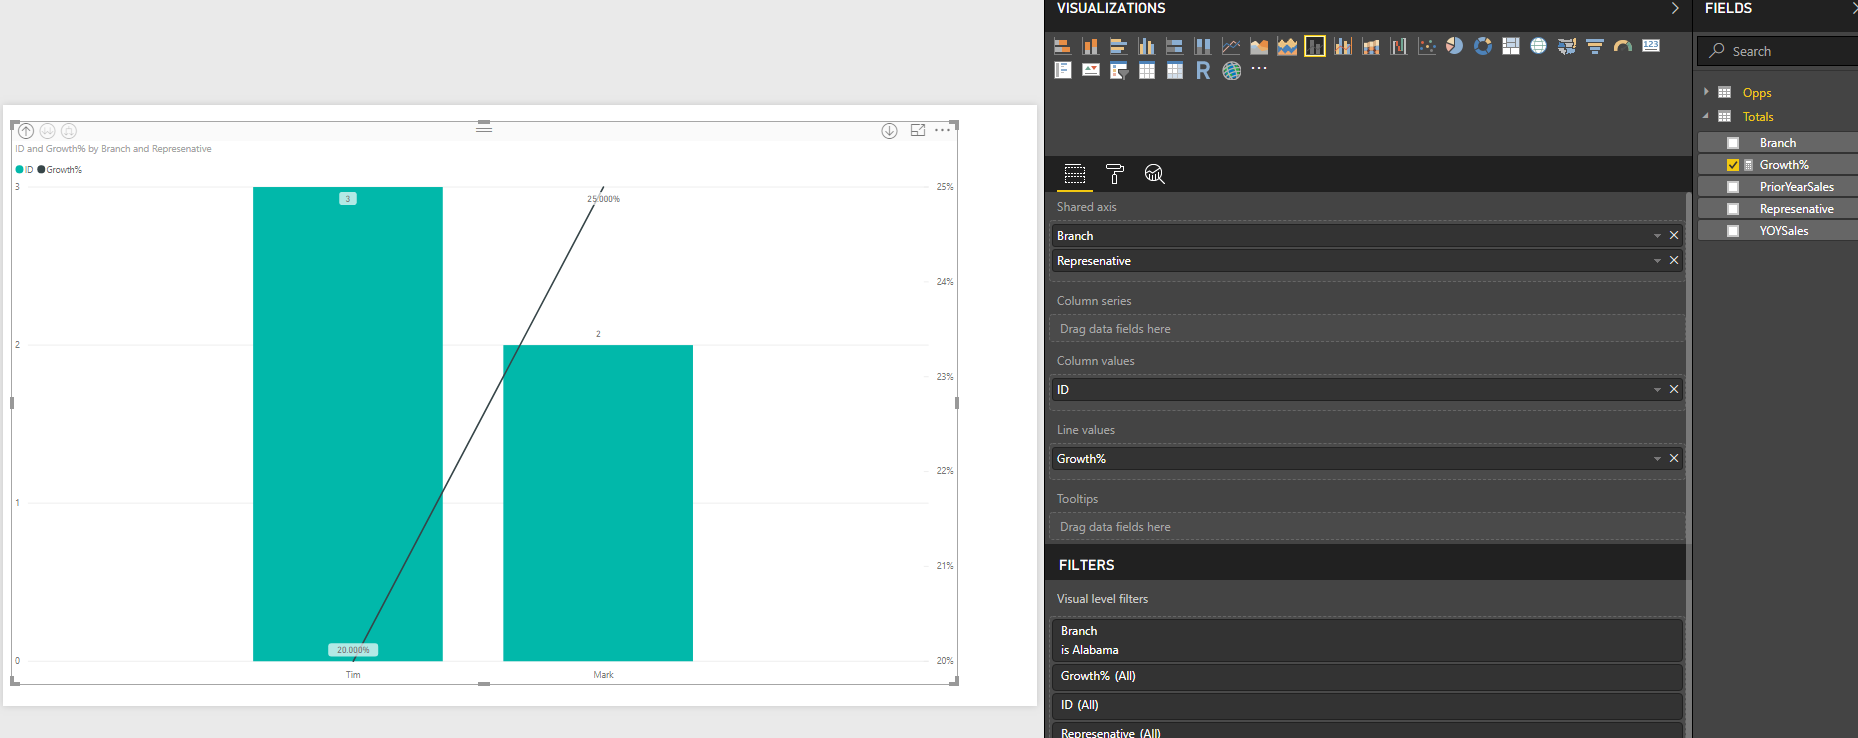
Task: Select the treemap visualization
Action: coord(1511,46)
